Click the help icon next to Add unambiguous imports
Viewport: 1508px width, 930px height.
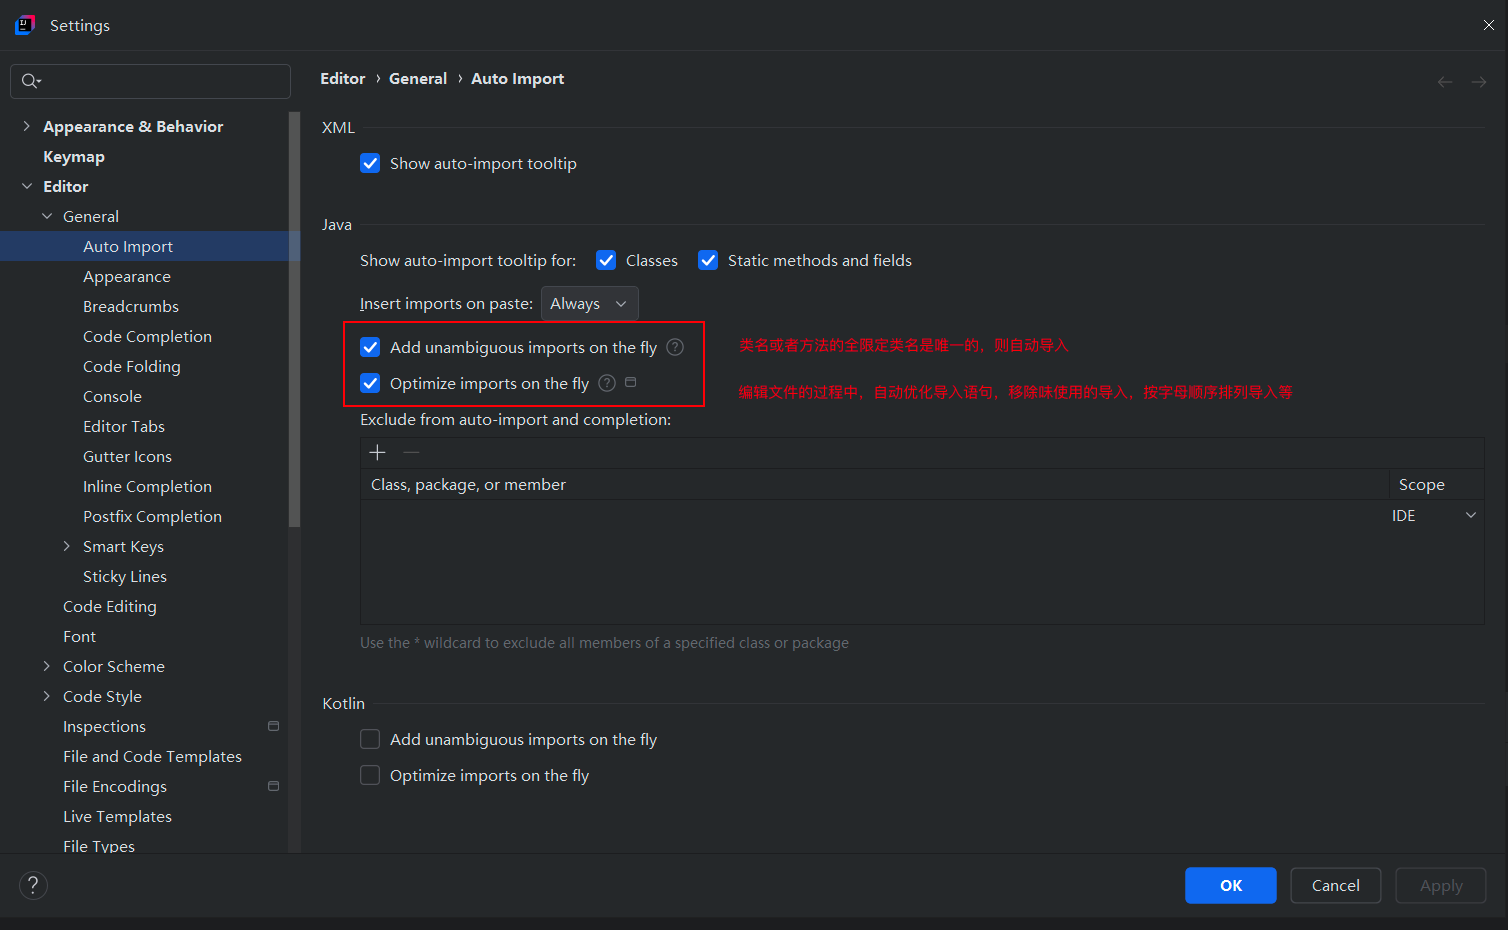tap(675, 347)
